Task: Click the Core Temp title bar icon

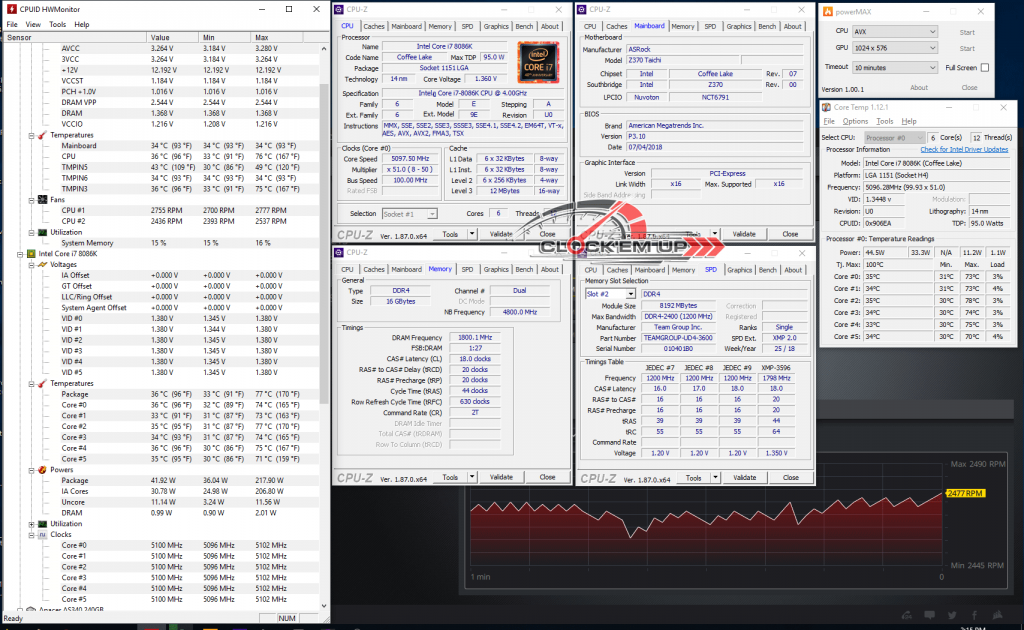Action: click(x=826, y=107)
